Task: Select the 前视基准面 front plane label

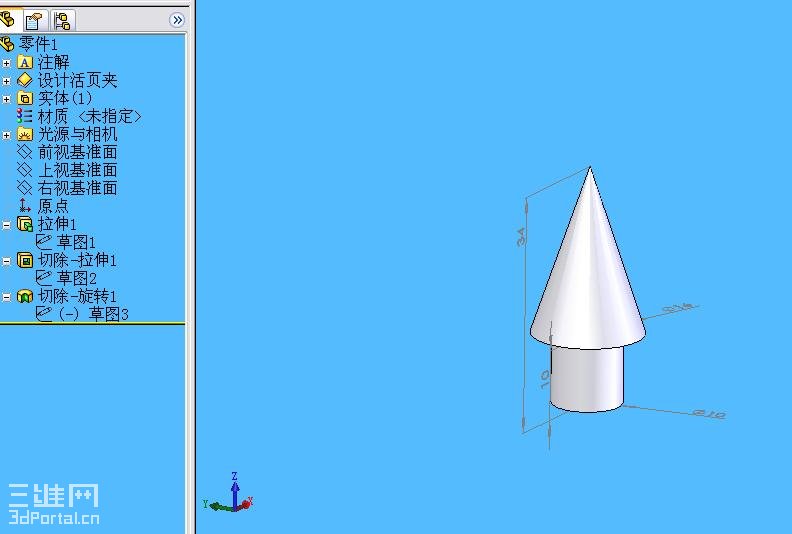Action: pos(77,152)
